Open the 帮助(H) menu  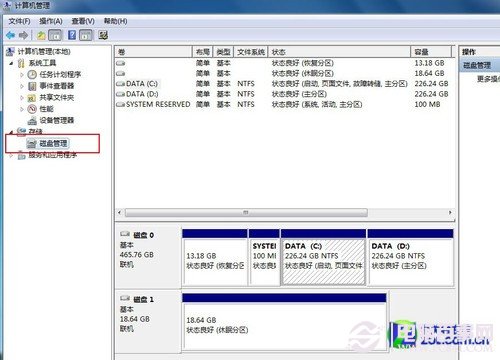pos(115,21)
